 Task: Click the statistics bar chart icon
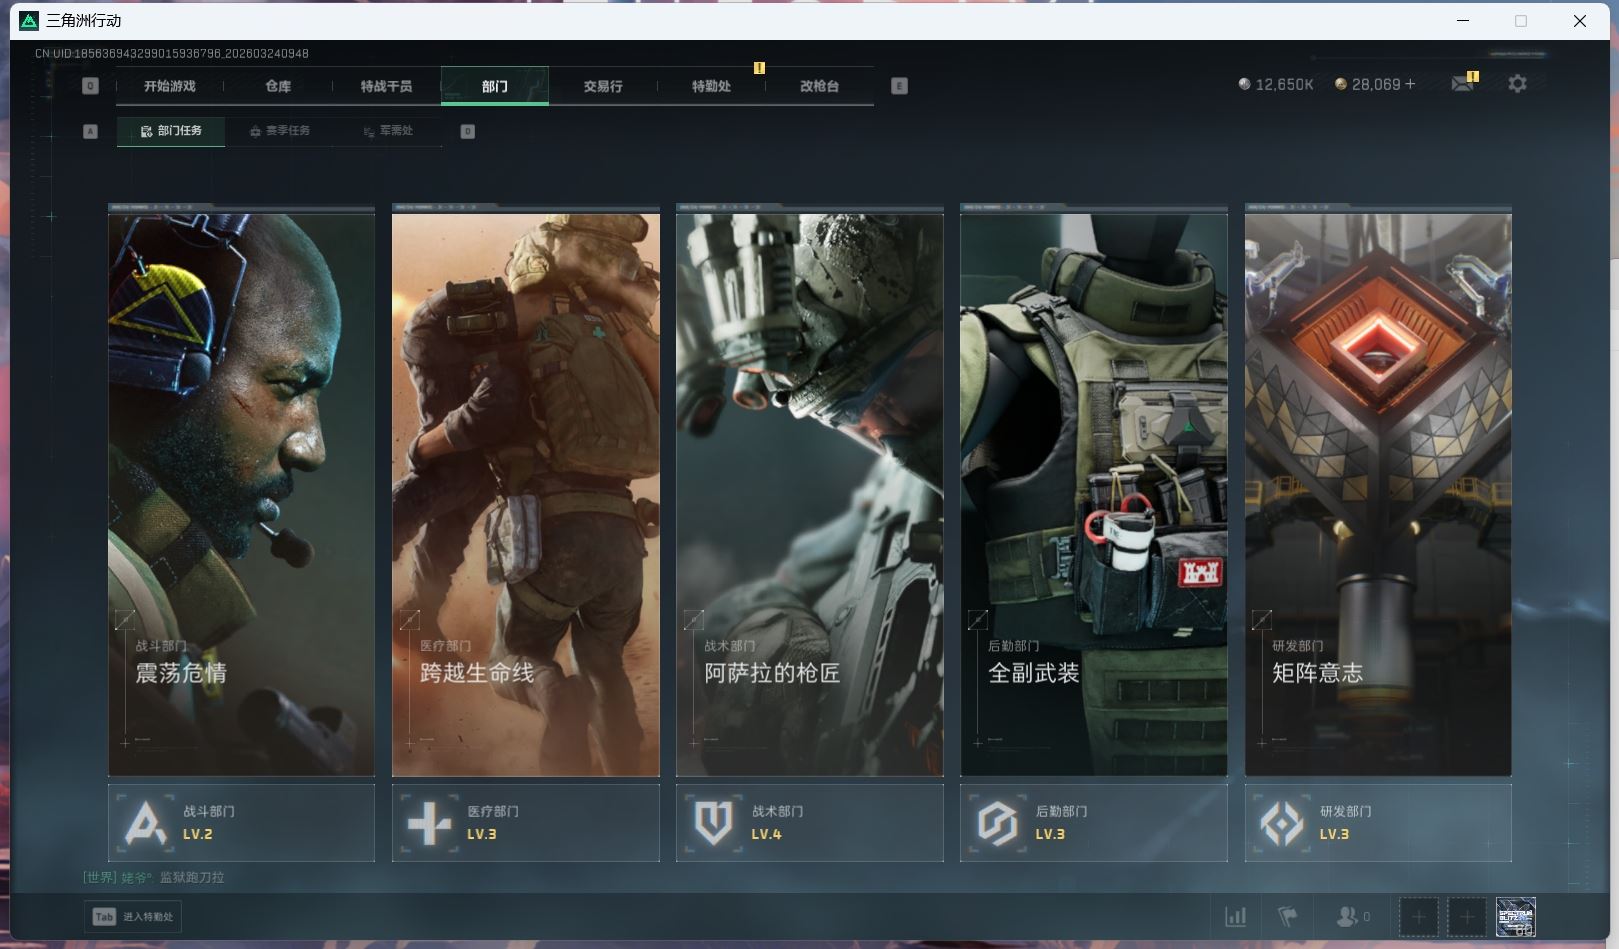point(1236,916)
